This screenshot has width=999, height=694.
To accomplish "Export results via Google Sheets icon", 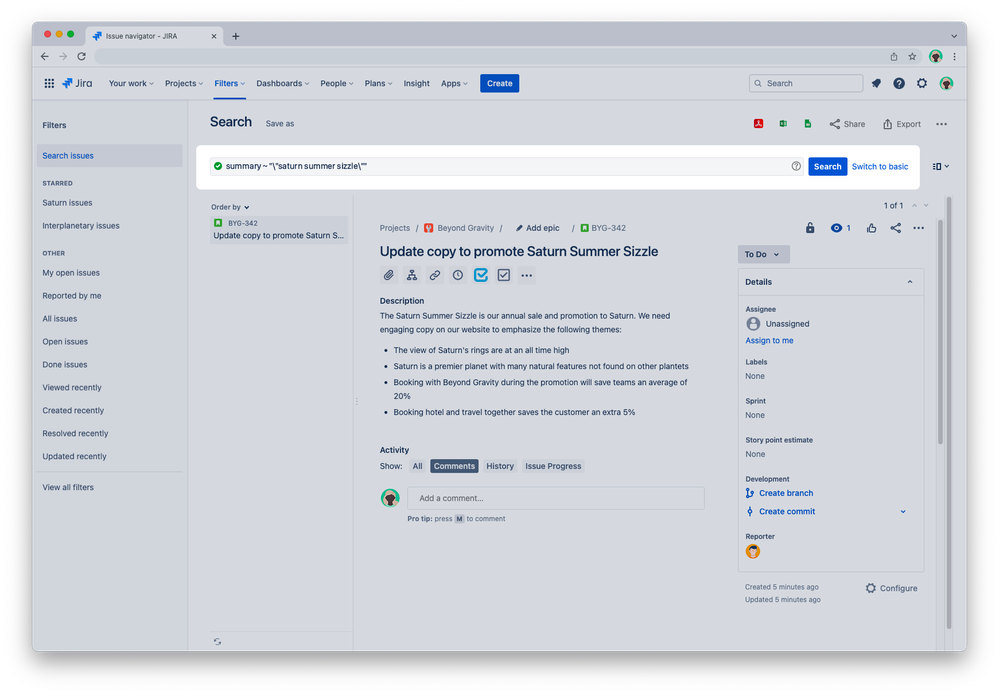I will pos(807,124).
